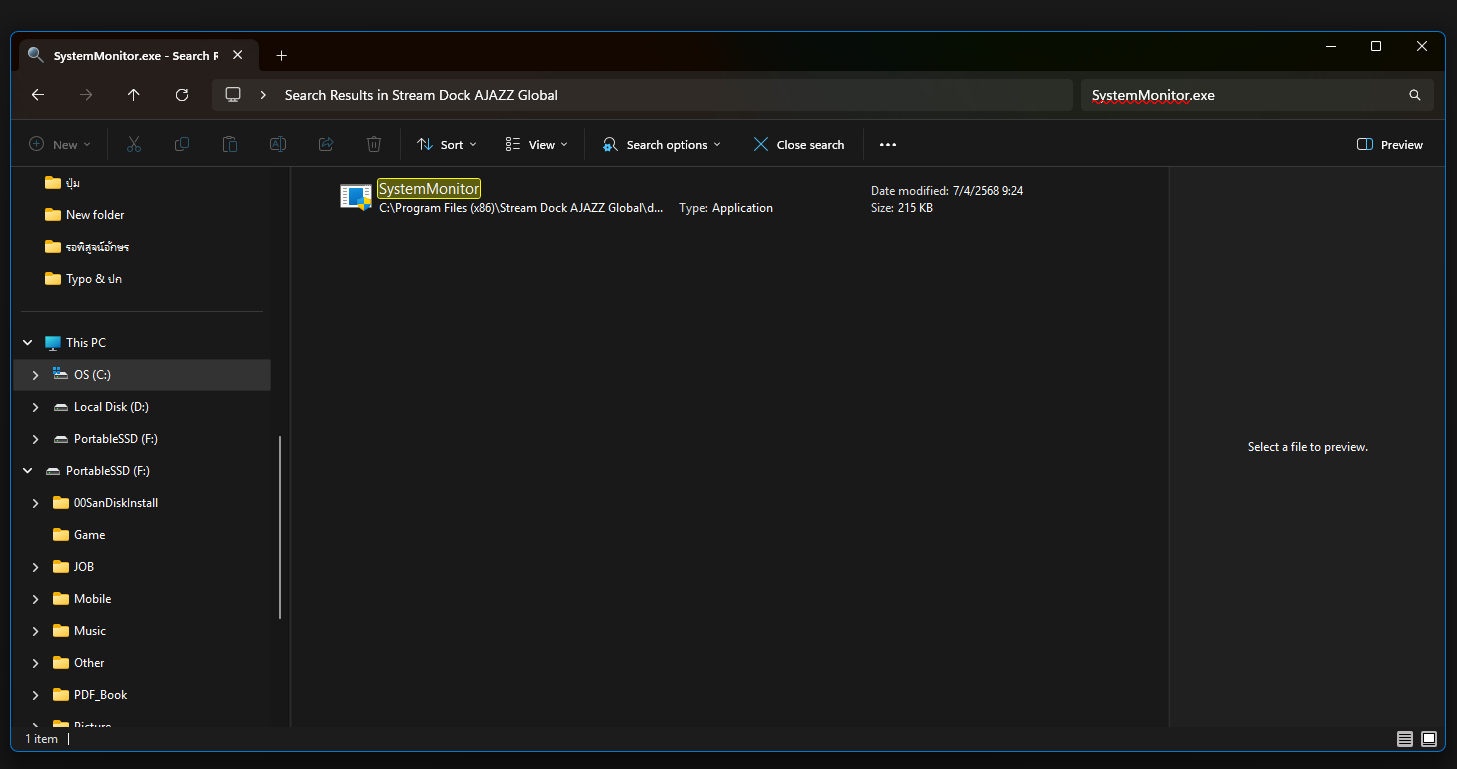Click the Copy toolbar icon
Image resolution: width=1457 pixels, height=769 pixels.
pos(182,145)
